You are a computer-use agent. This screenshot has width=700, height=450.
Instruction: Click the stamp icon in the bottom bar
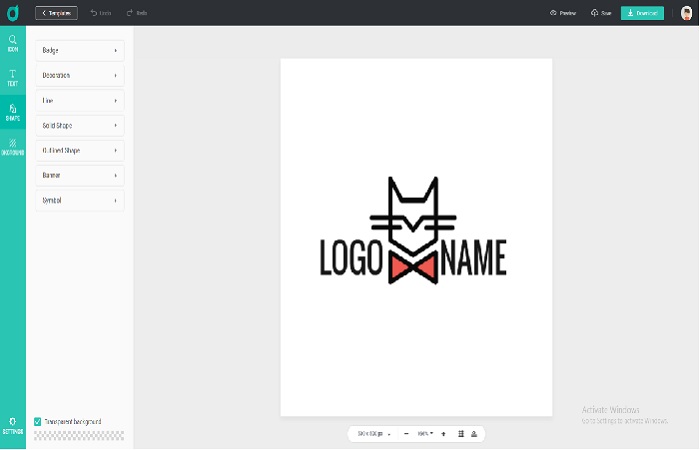(x=474, y=433)
